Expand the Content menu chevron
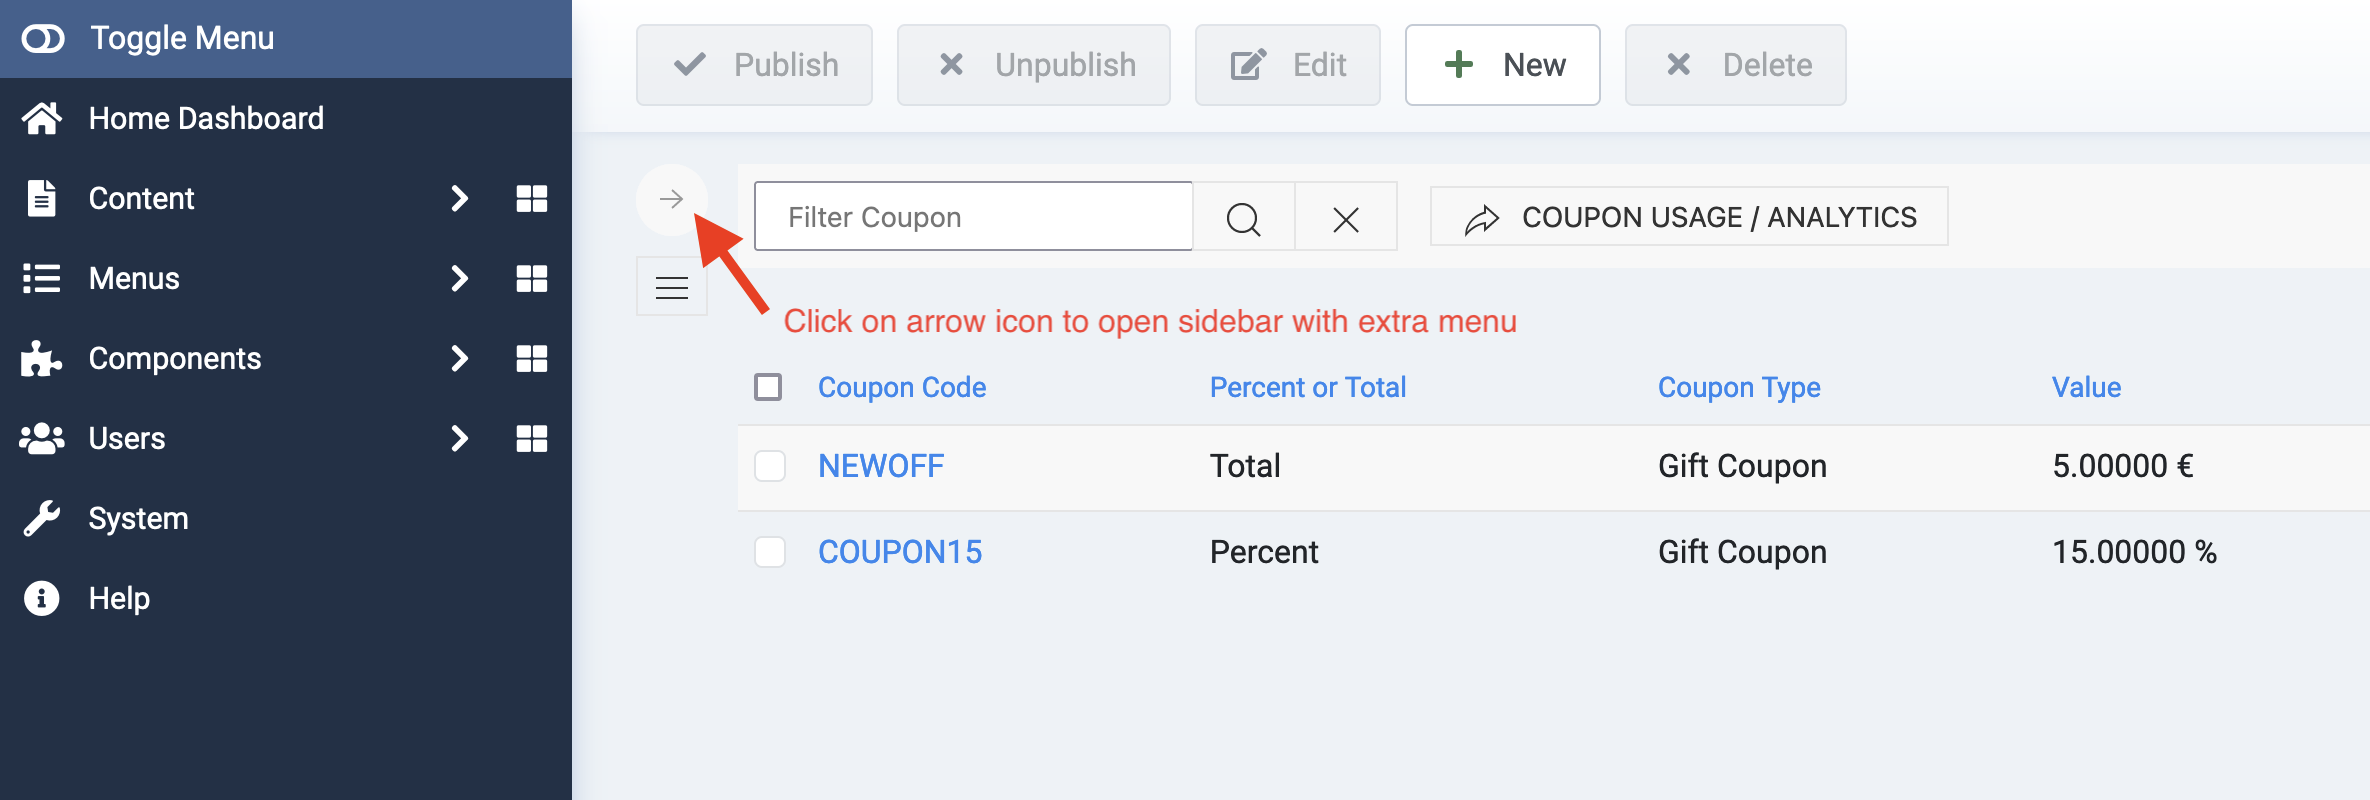Screen dimensions: 2370x800 pyautogui.click(x=459, y=198)
